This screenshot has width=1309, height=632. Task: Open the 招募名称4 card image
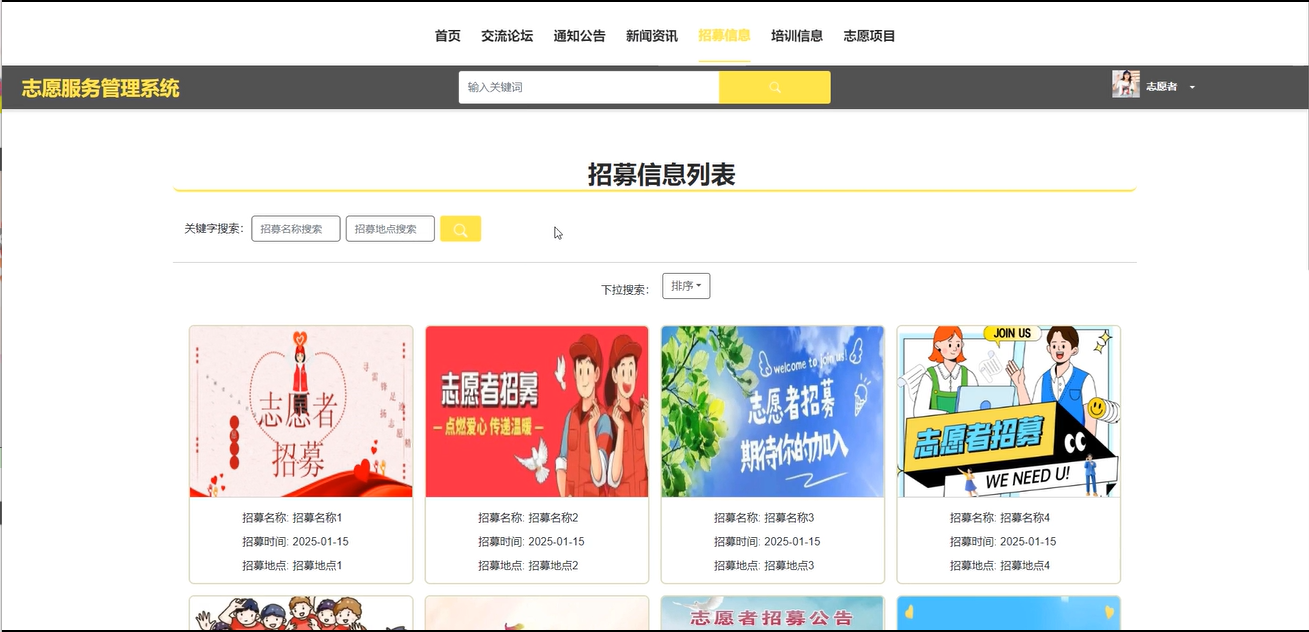(x=1009, y=411)
